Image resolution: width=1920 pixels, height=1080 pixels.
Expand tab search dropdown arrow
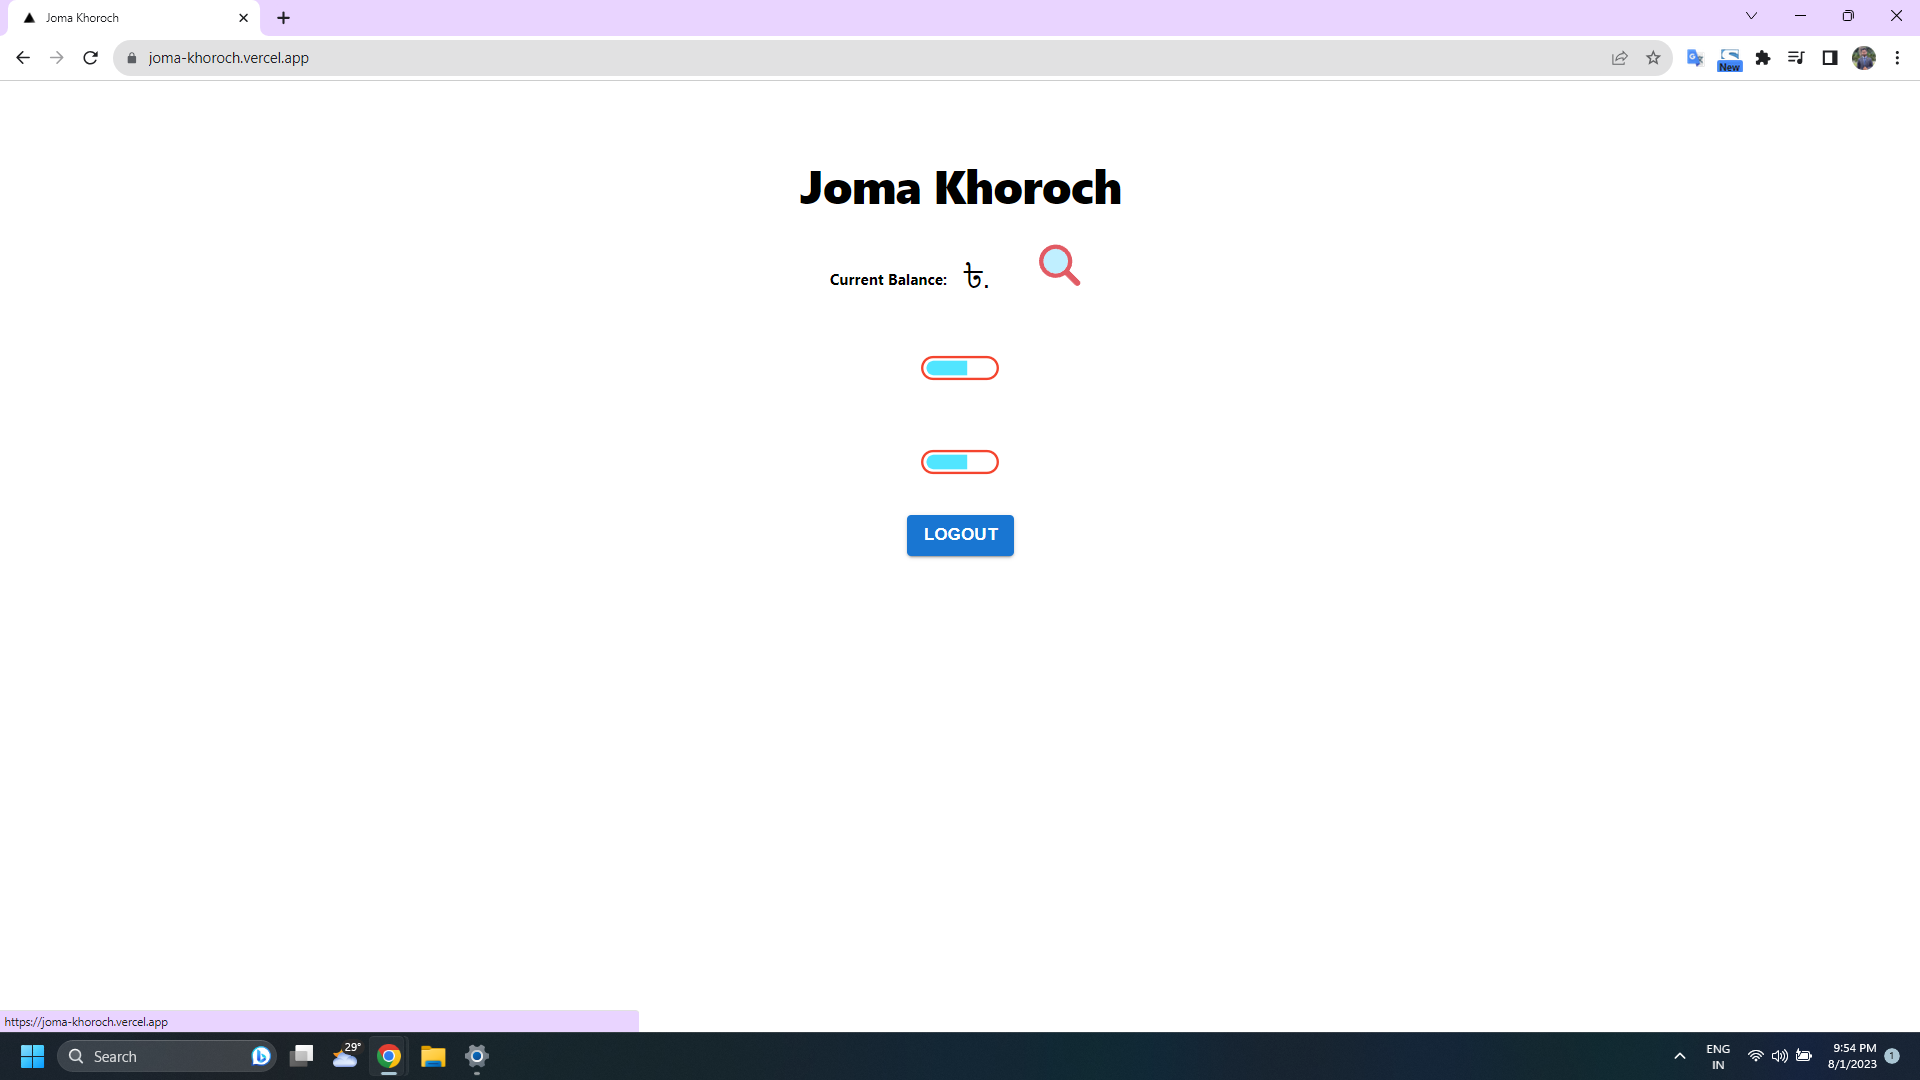tap(1751, 16)
